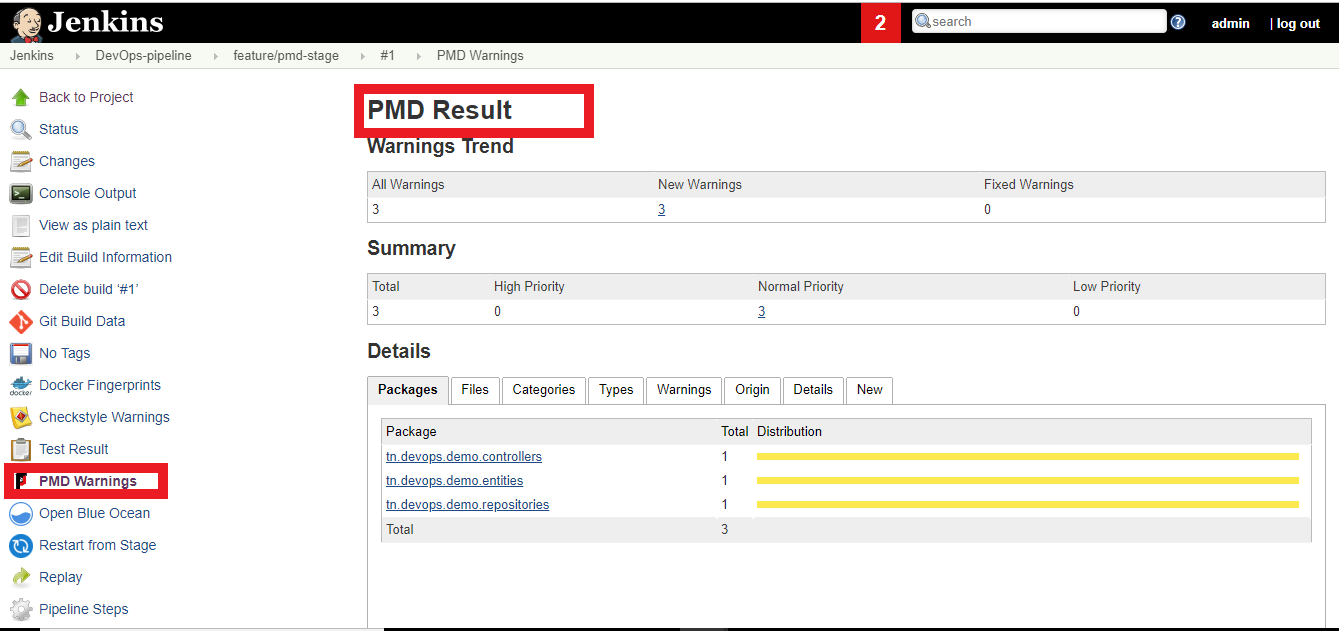Viewport: 1339px width, 631px height.
Task: Go to the DevOps-pipeline breadcrumb
Action: (143, 56)
